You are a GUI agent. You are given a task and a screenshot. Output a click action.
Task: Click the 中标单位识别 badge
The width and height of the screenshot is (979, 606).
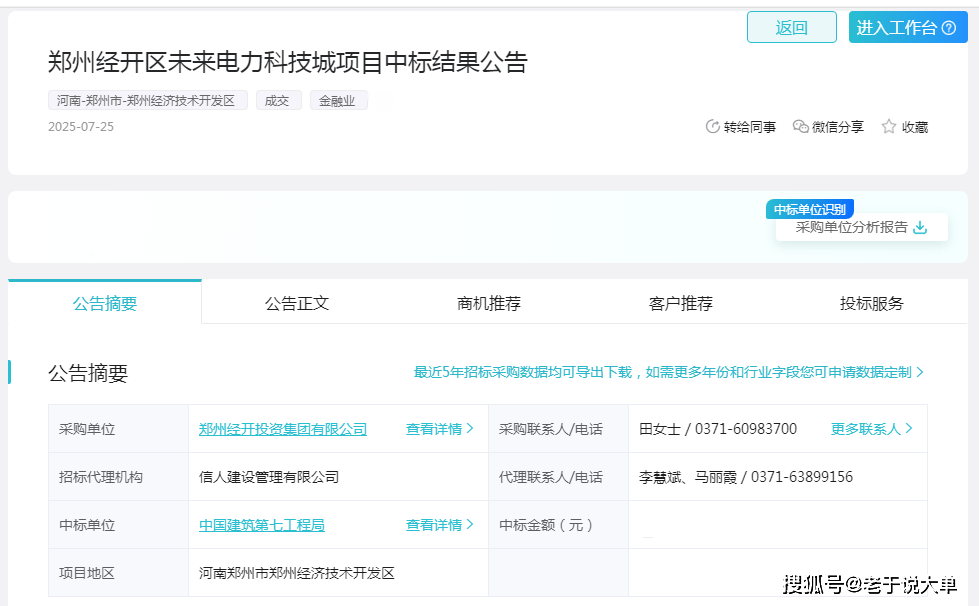pos(810,210)
